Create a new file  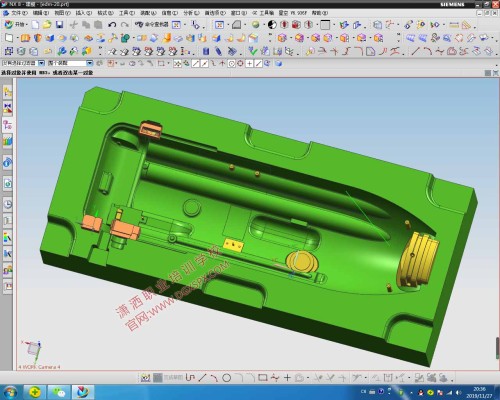35,24
